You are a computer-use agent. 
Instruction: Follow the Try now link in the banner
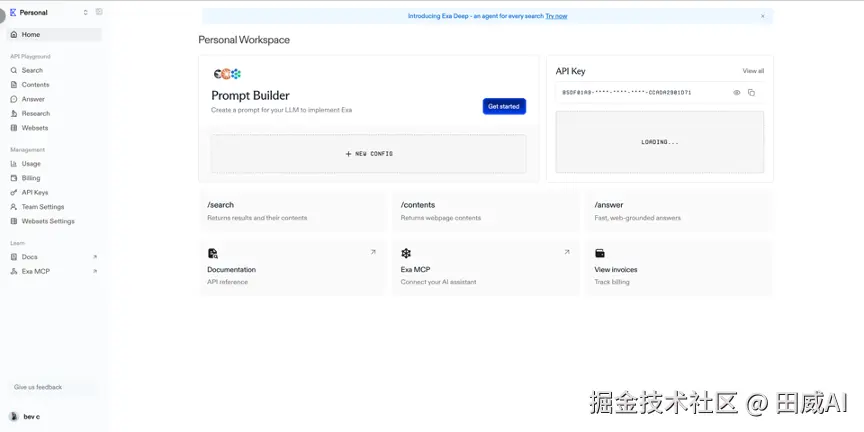click(x=556, y=16)
